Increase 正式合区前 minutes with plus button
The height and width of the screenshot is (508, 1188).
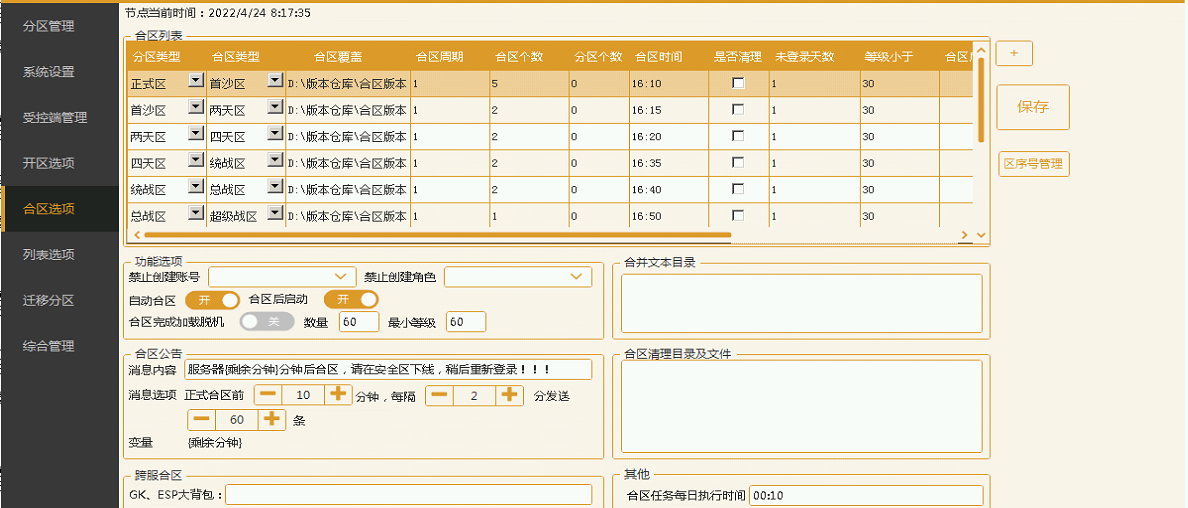338,395
